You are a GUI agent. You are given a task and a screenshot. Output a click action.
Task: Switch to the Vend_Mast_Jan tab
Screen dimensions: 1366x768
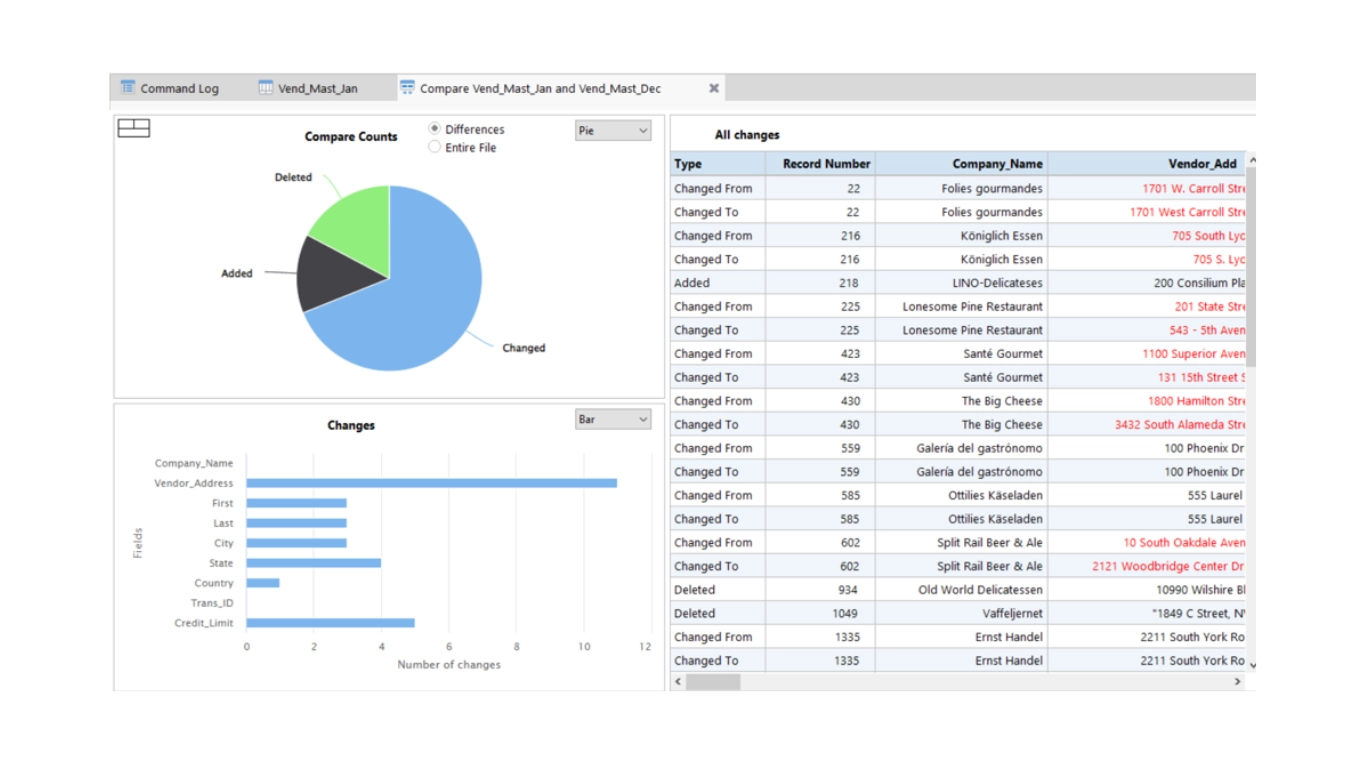[309, 88]
